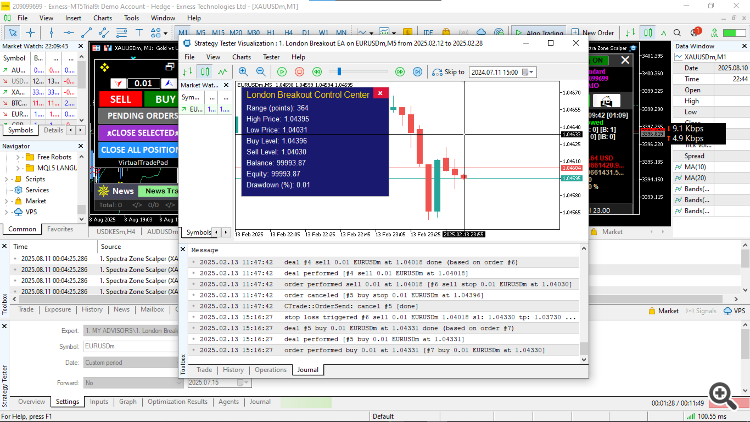The image size is (750, 422).
Task: Close the main Market Watch panel
Action: tap(81, 46)
